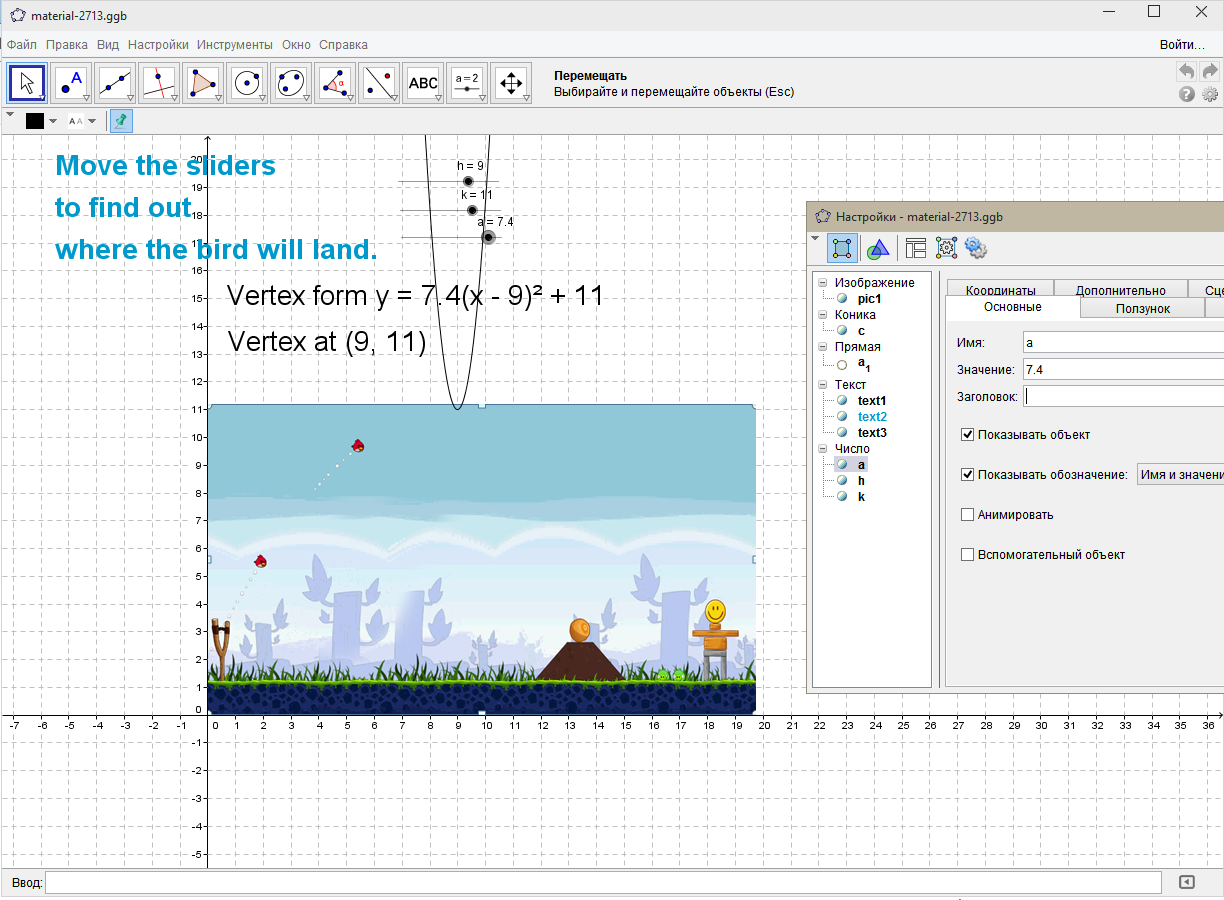Open the main toolbar gear settings icon
Viewport: 1224px width, 900px height.
point(1210,94)
